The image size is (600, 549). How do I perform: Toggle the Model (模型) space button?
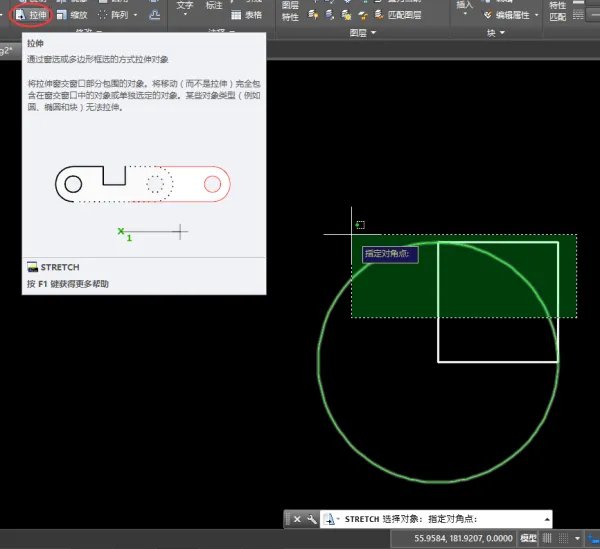click(528, 538)
